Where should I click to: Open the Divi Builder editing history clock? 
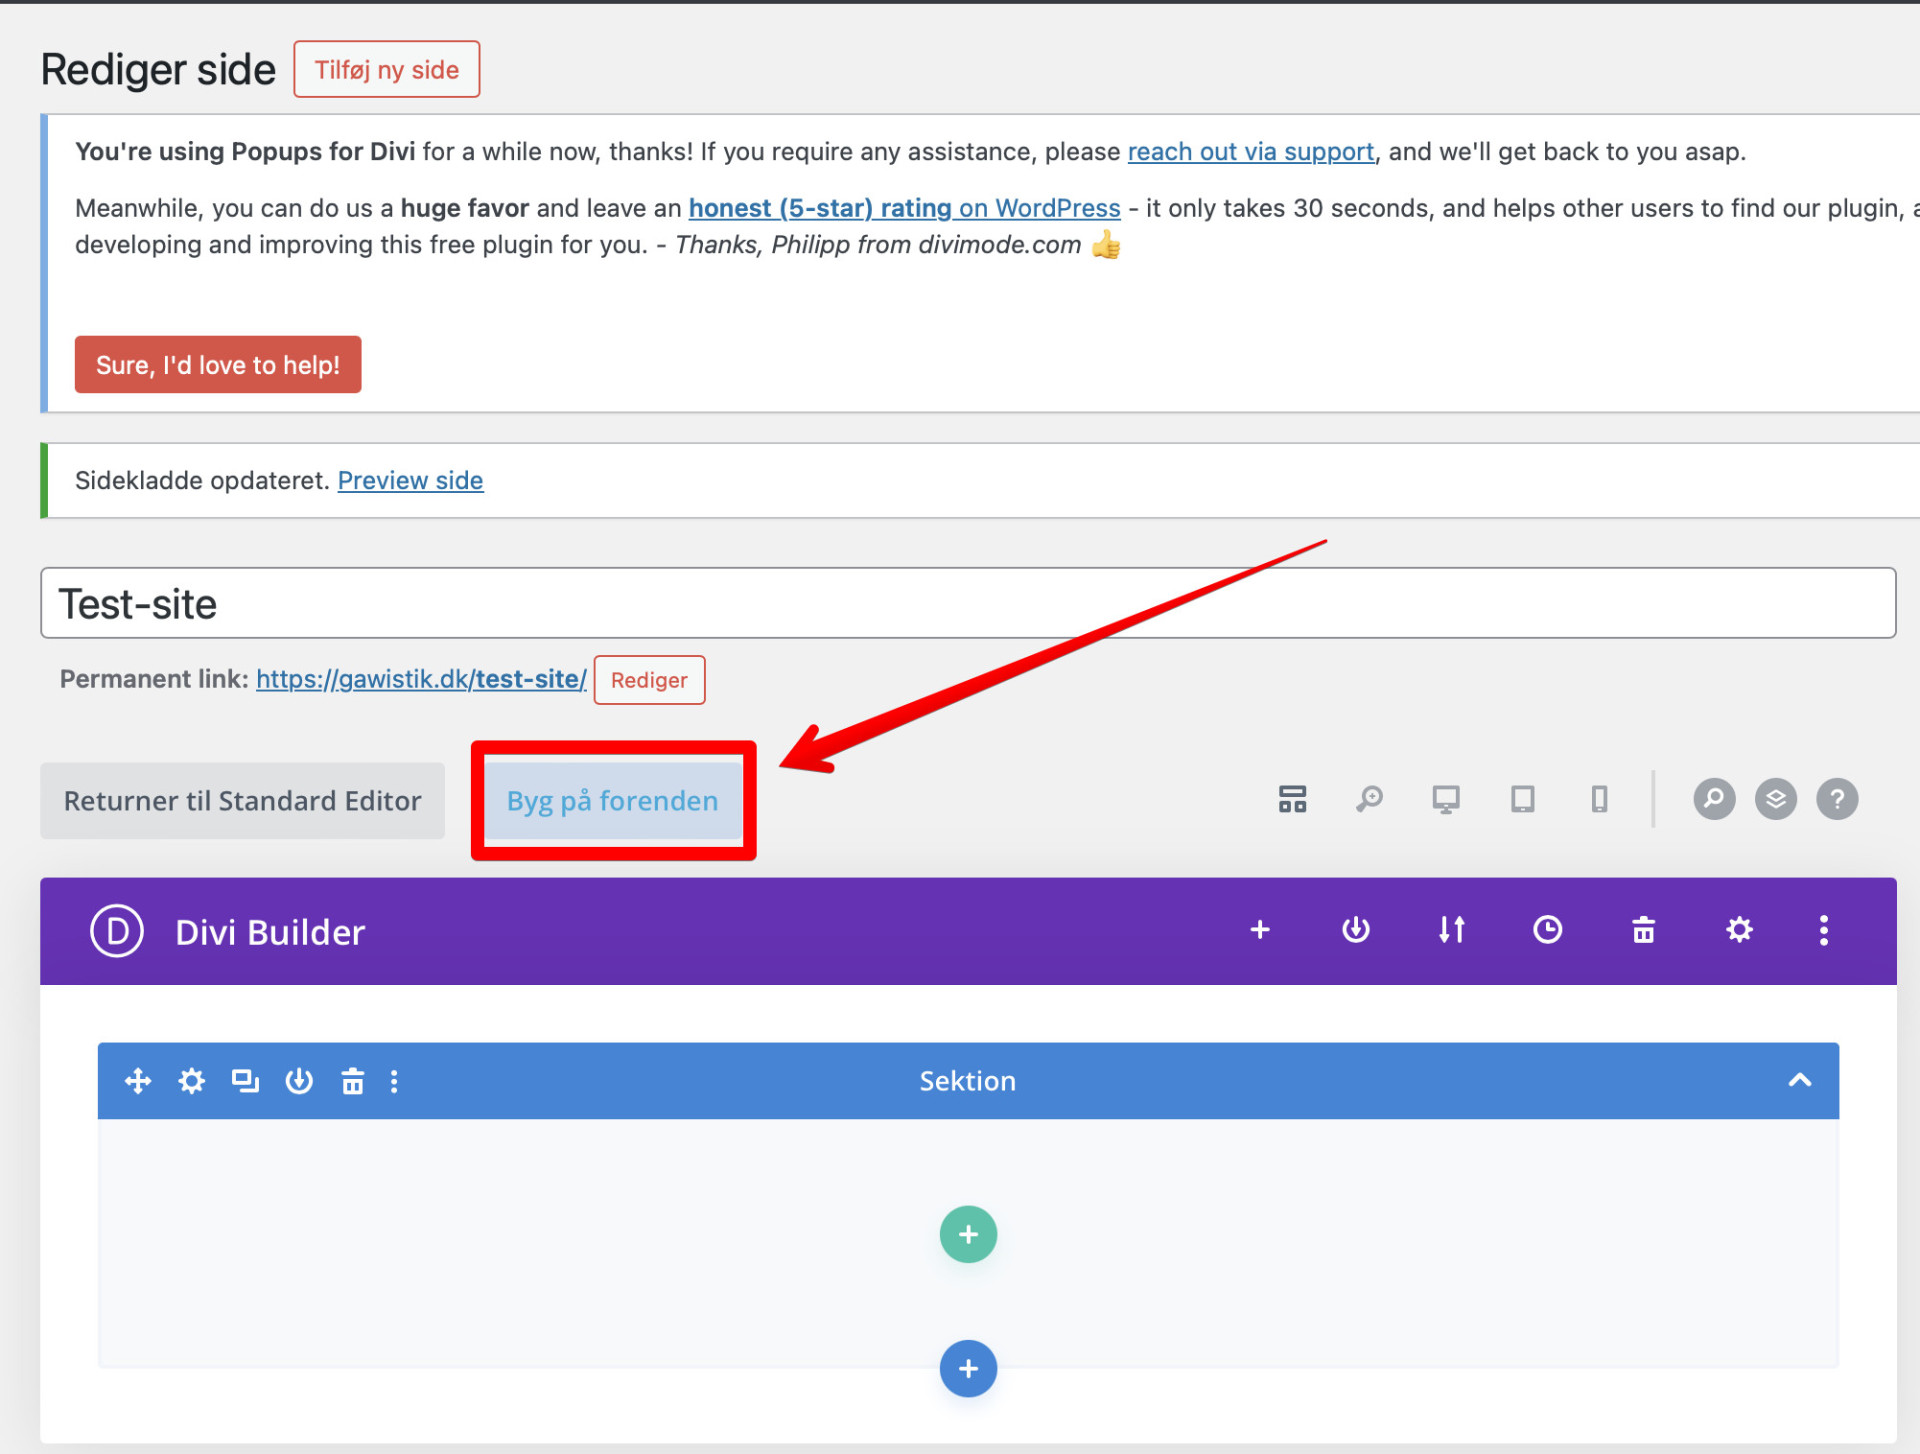click(x=1547, y=930)
